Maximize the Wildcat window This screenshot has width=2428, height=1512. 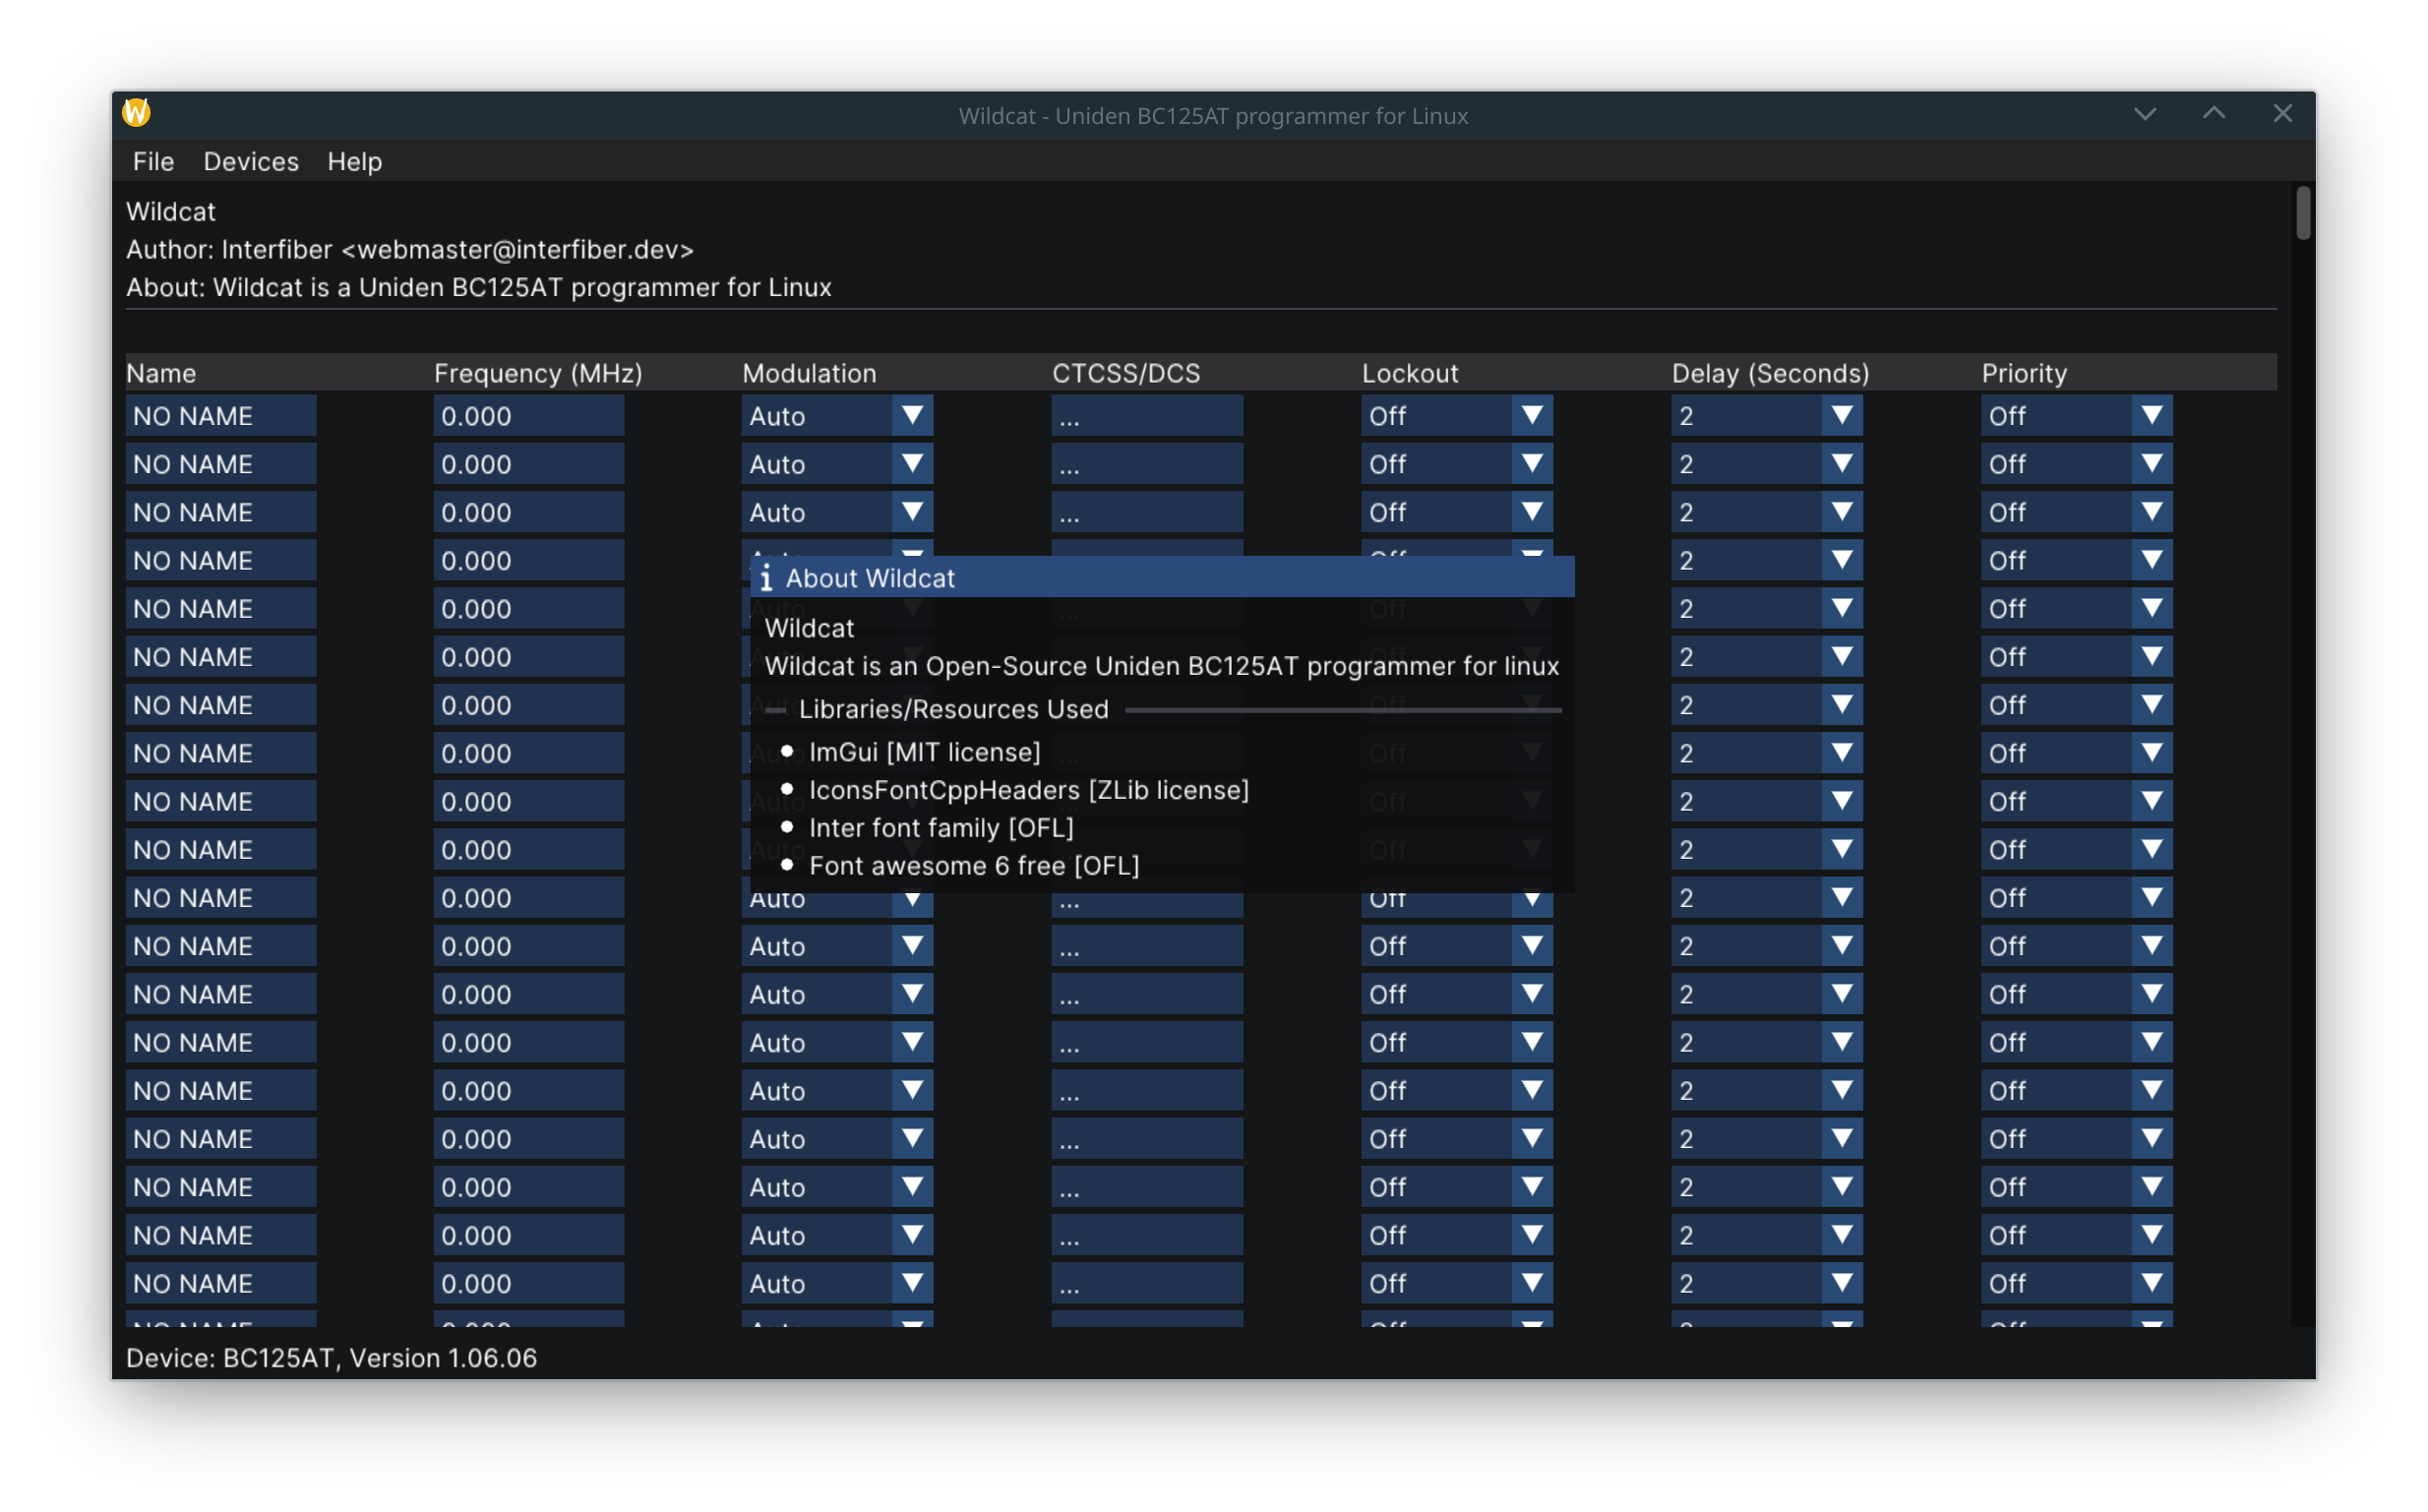click(x=2214, y=114)
